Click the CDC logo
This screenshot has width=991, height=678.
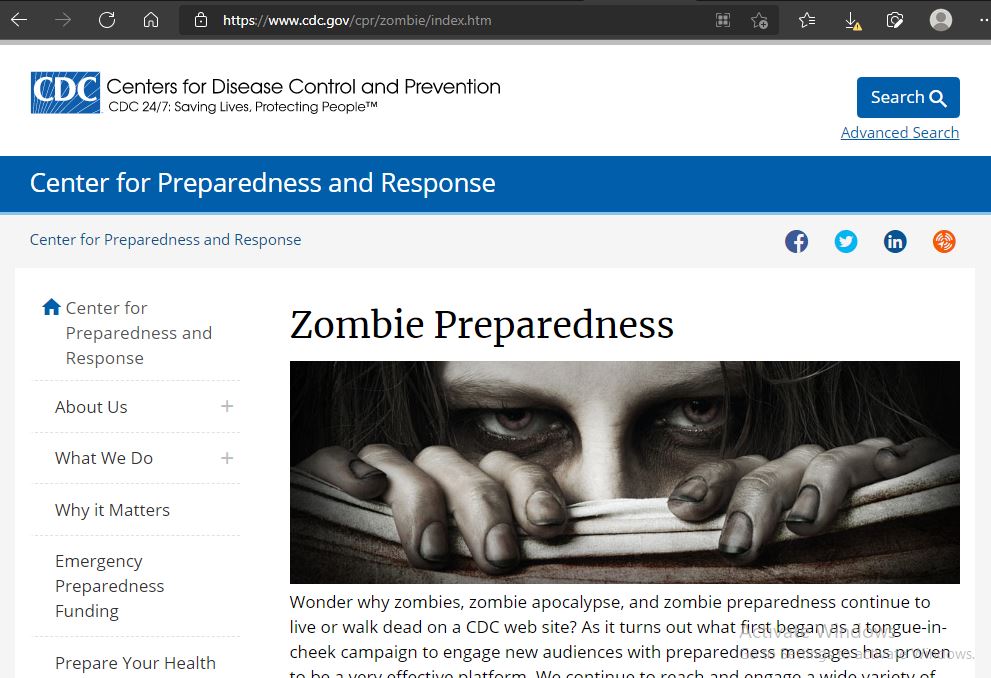pyautogui.click(x=65, y=93)
